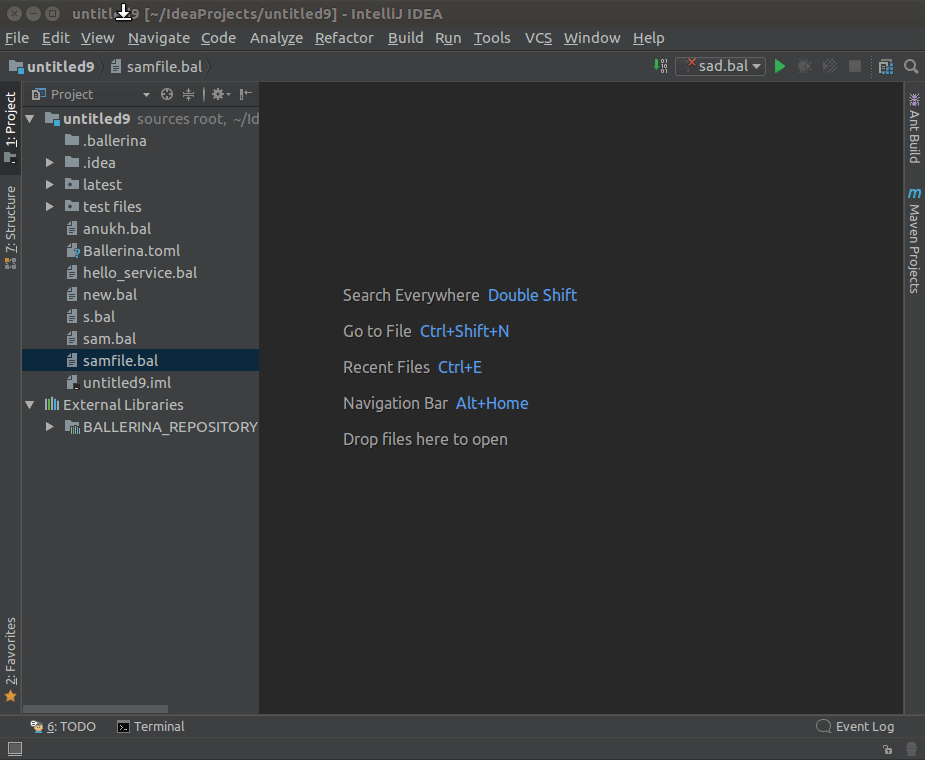Open the 6: TODO tool window
The image size is (925, 760).
(63, 726)
